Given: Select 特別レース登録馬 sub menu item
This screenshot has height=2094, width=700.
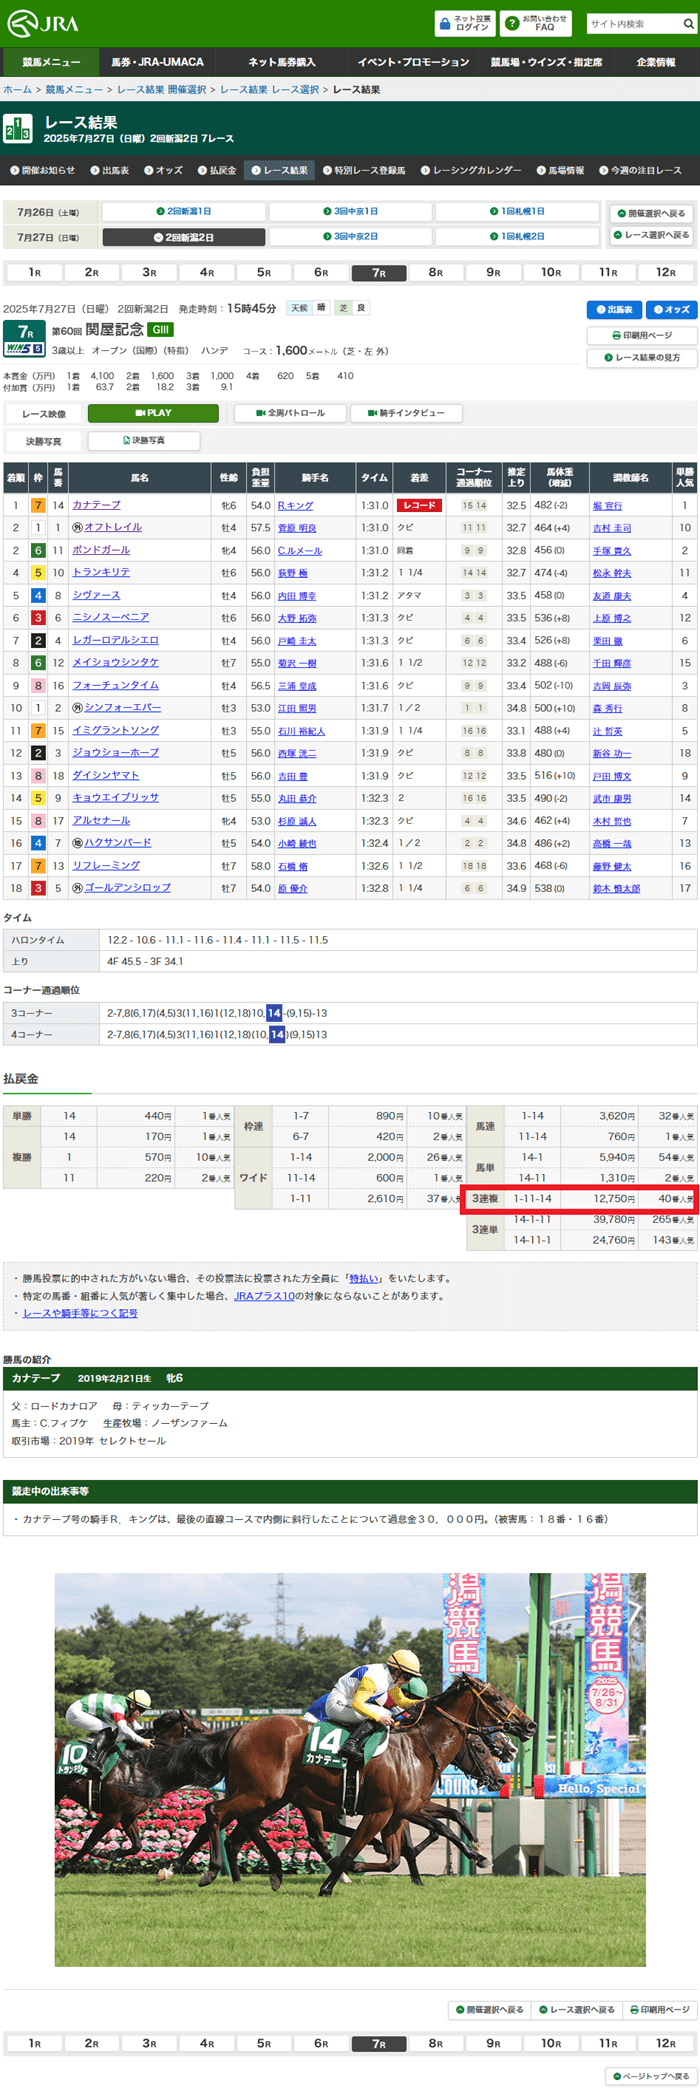Looking at the screenshot, I should tap(364, 171).
